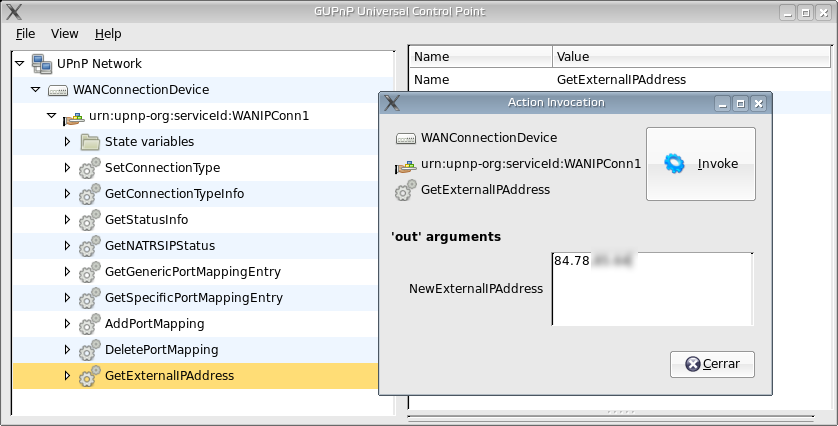Open the File menu
The width and height of the screenshot is (838, 426).
(x=25, y=34)
